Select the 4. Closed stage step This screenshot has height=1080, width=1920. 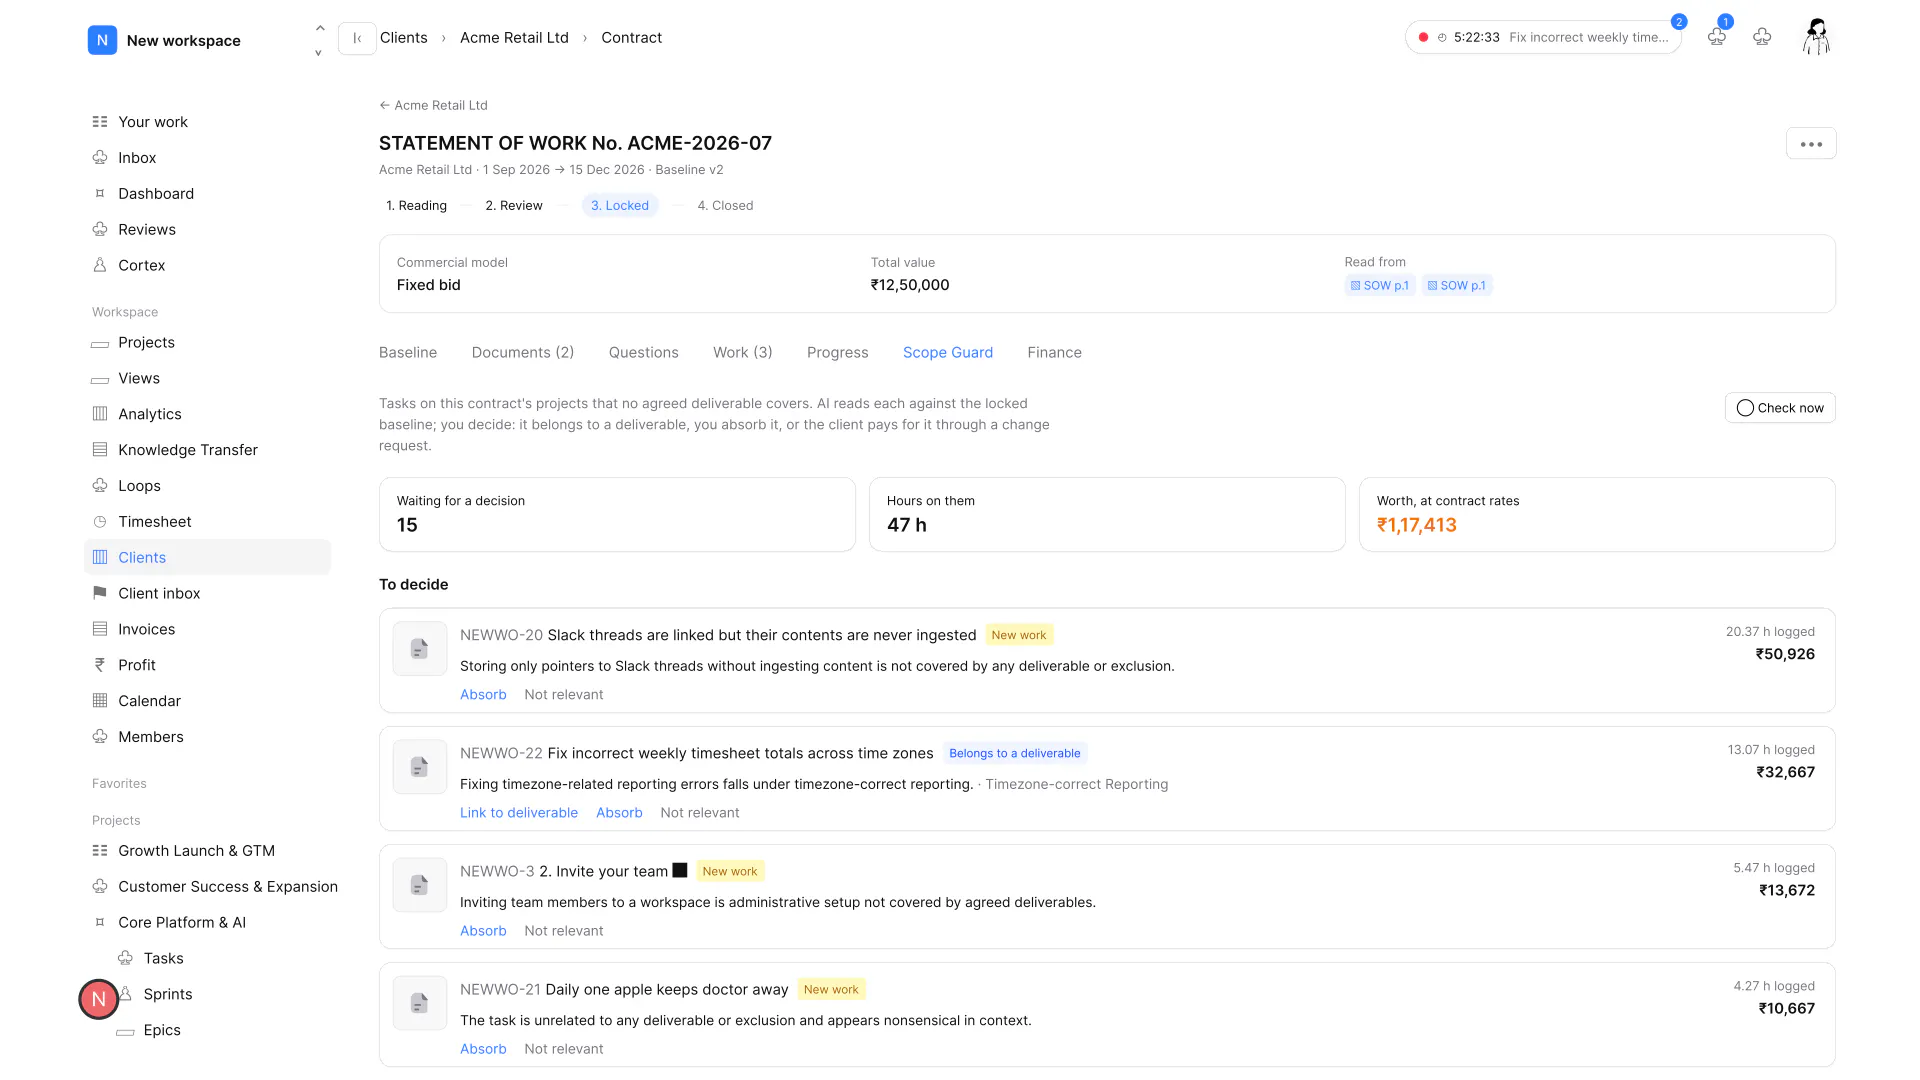[x=725, y=206]
